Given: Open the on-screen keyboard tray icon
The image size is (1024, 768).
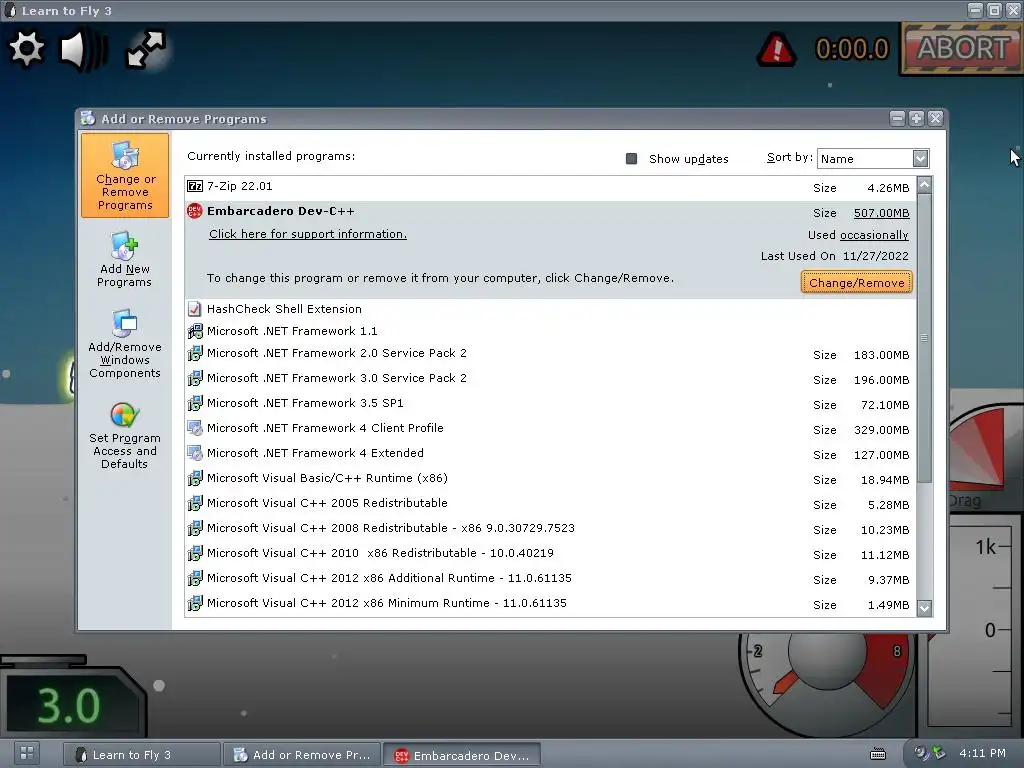Looking at the screenshot, I should [878, 754].
